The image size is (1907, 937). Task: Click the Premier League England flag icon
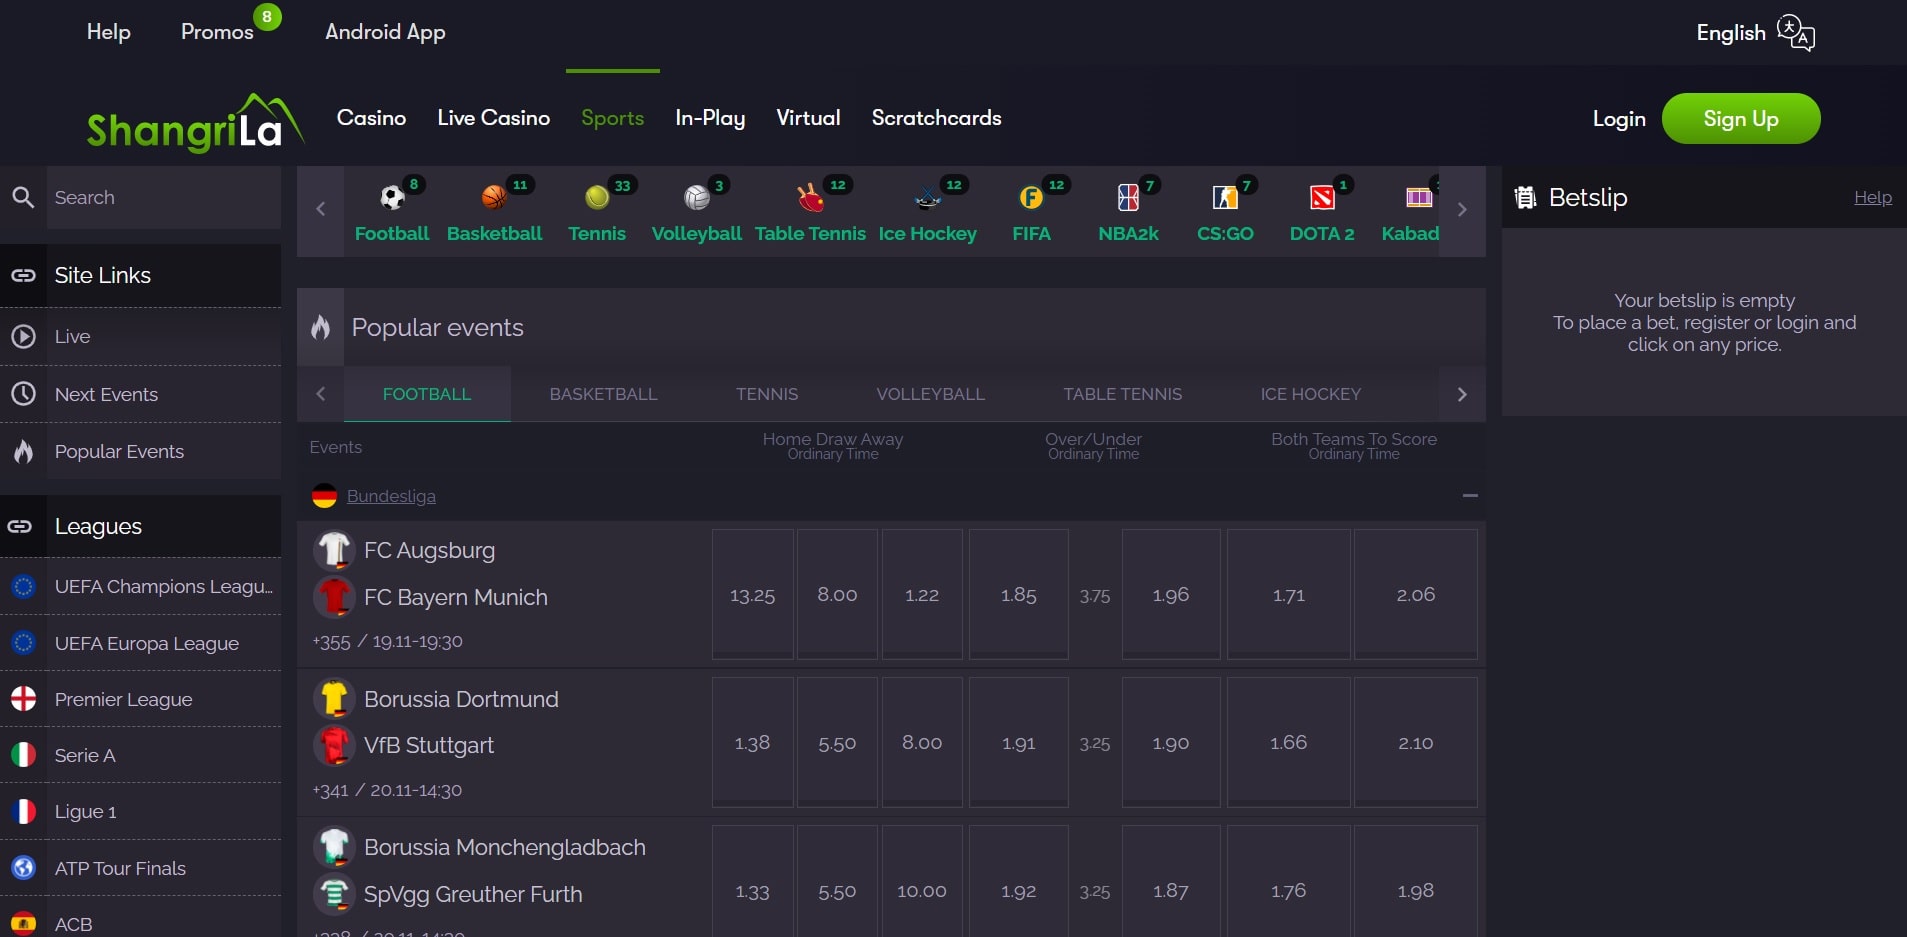tap(24, 699)
